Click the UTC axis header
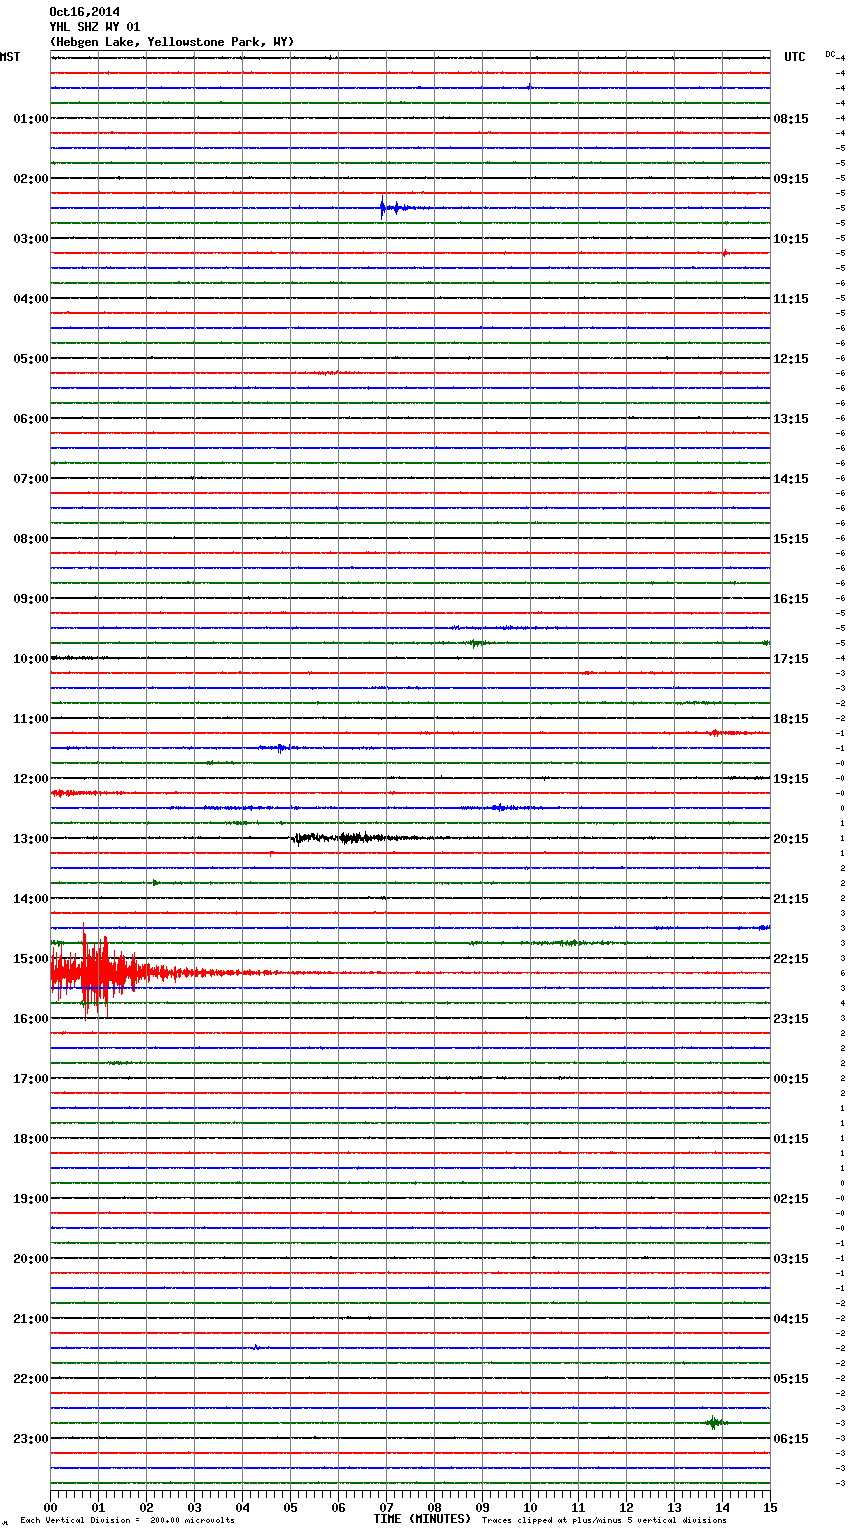The width and height of the screenshot is (850, 1534). (795, 57)
